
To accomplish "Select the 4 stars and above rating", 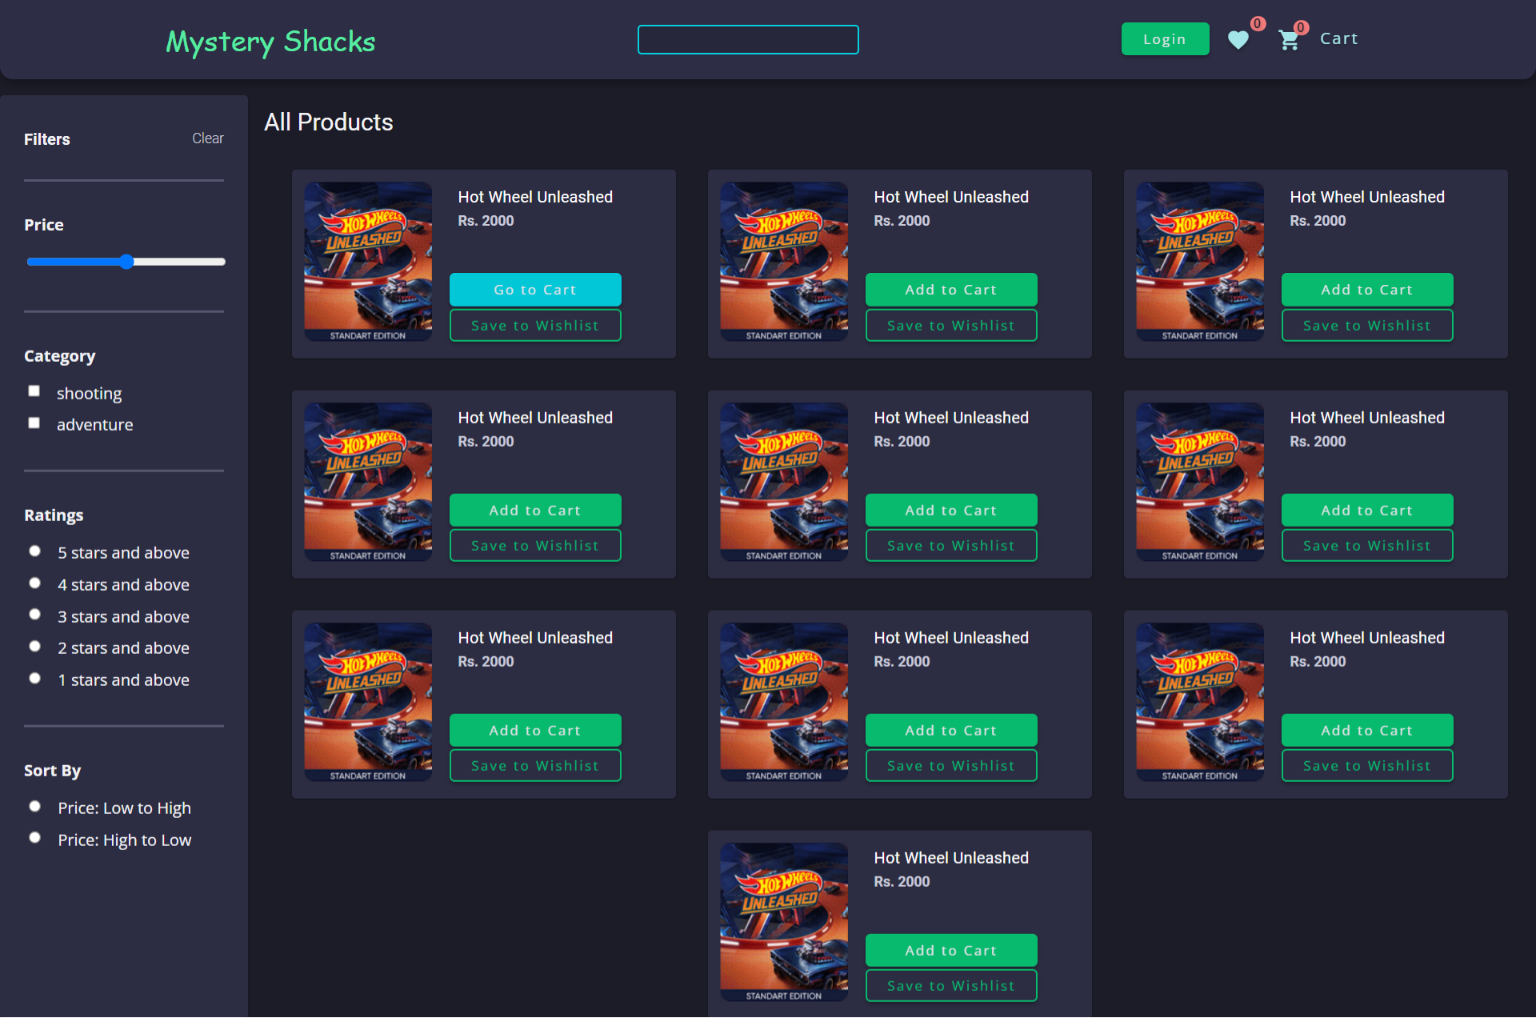I will (x=34, y=582).
